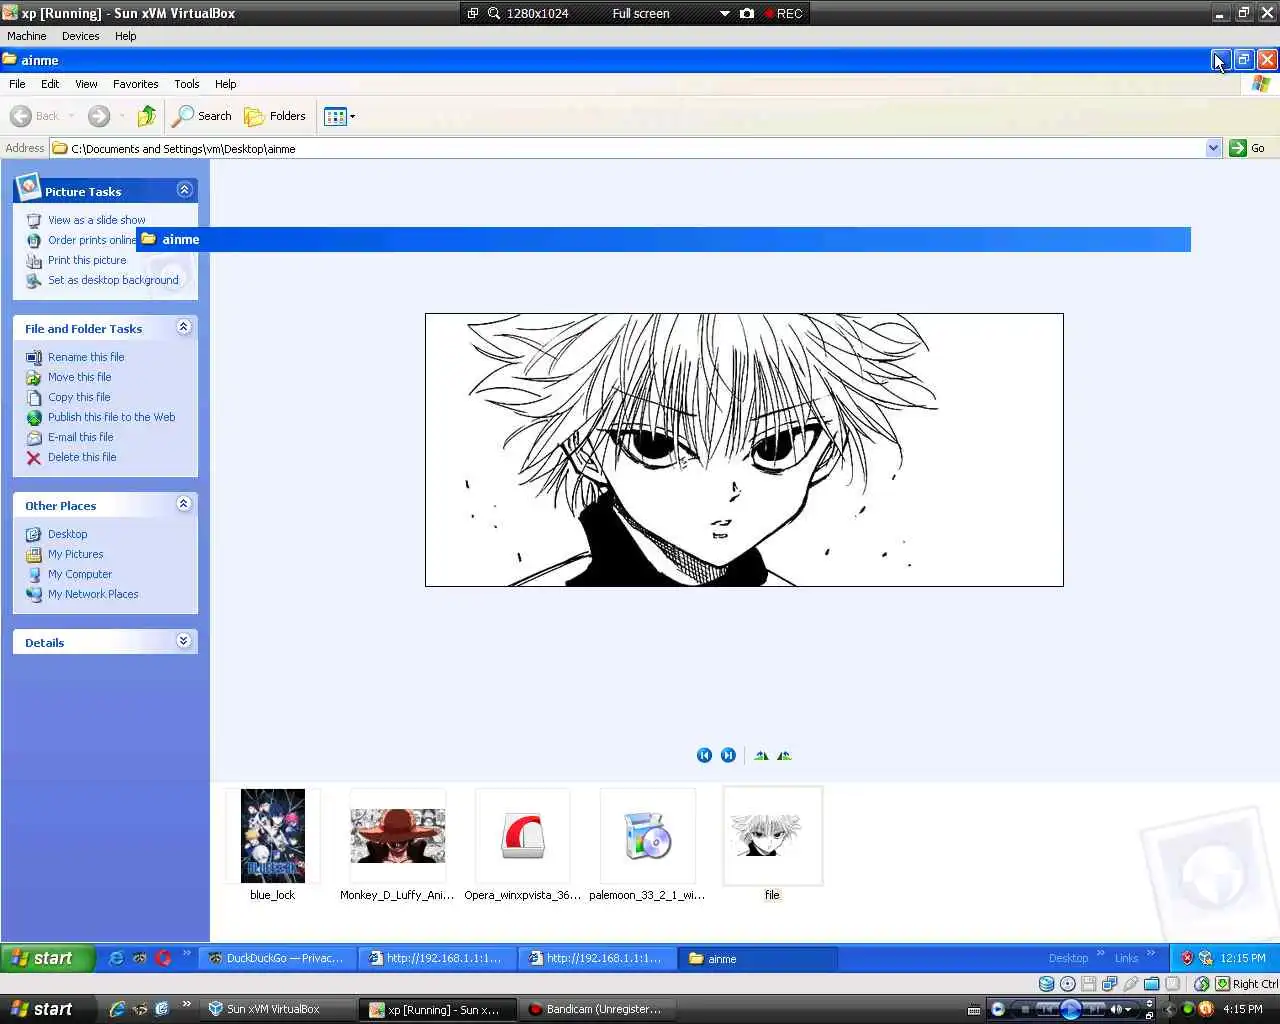Image resolution: width=1280 pixels, height=1024 pixels.
Task: Expand the guest Links toolbar chevron
Action: coord(1151,954)
